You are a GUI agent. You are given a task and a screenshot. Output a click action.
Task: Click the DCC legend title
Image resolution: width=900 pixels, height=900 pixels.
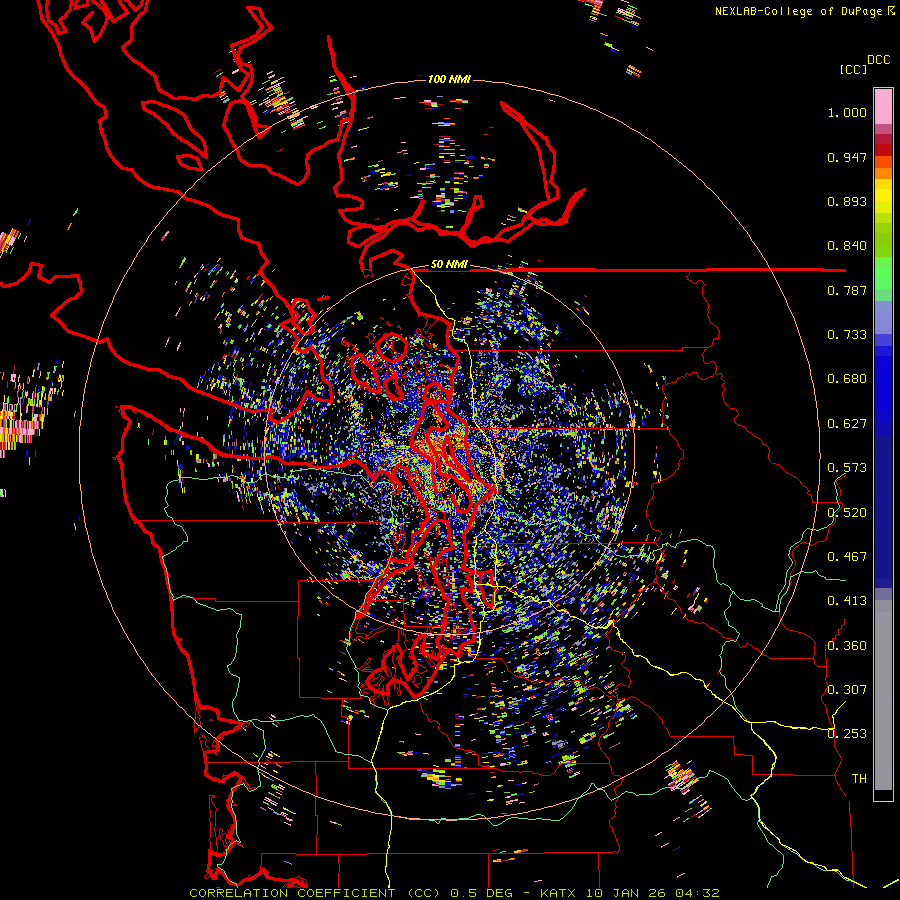(x=878, y=60)
